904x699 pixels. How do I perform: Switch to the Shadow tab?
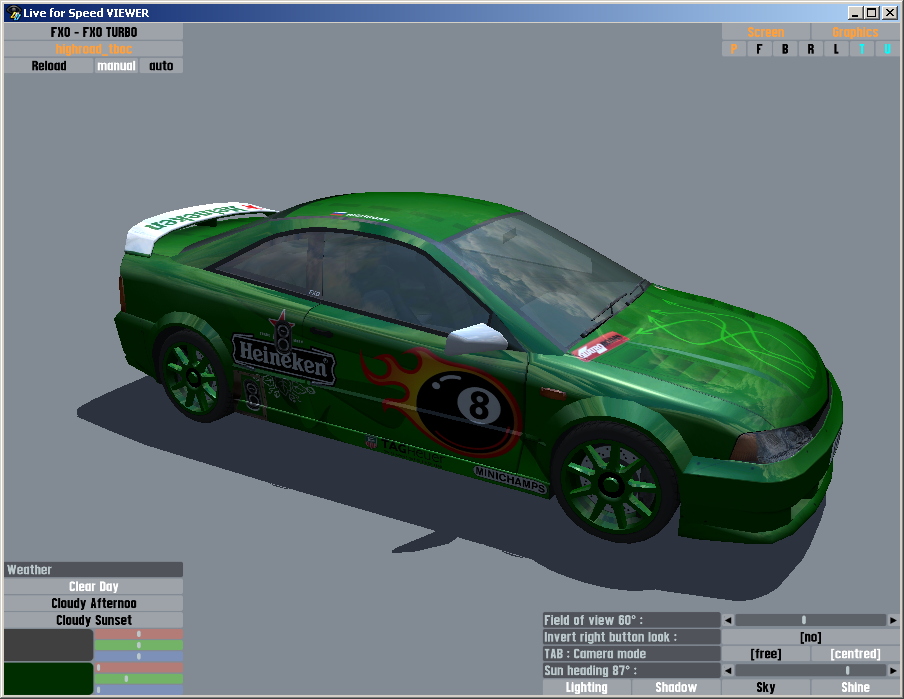pyautogui.click(x=676, y=687)
